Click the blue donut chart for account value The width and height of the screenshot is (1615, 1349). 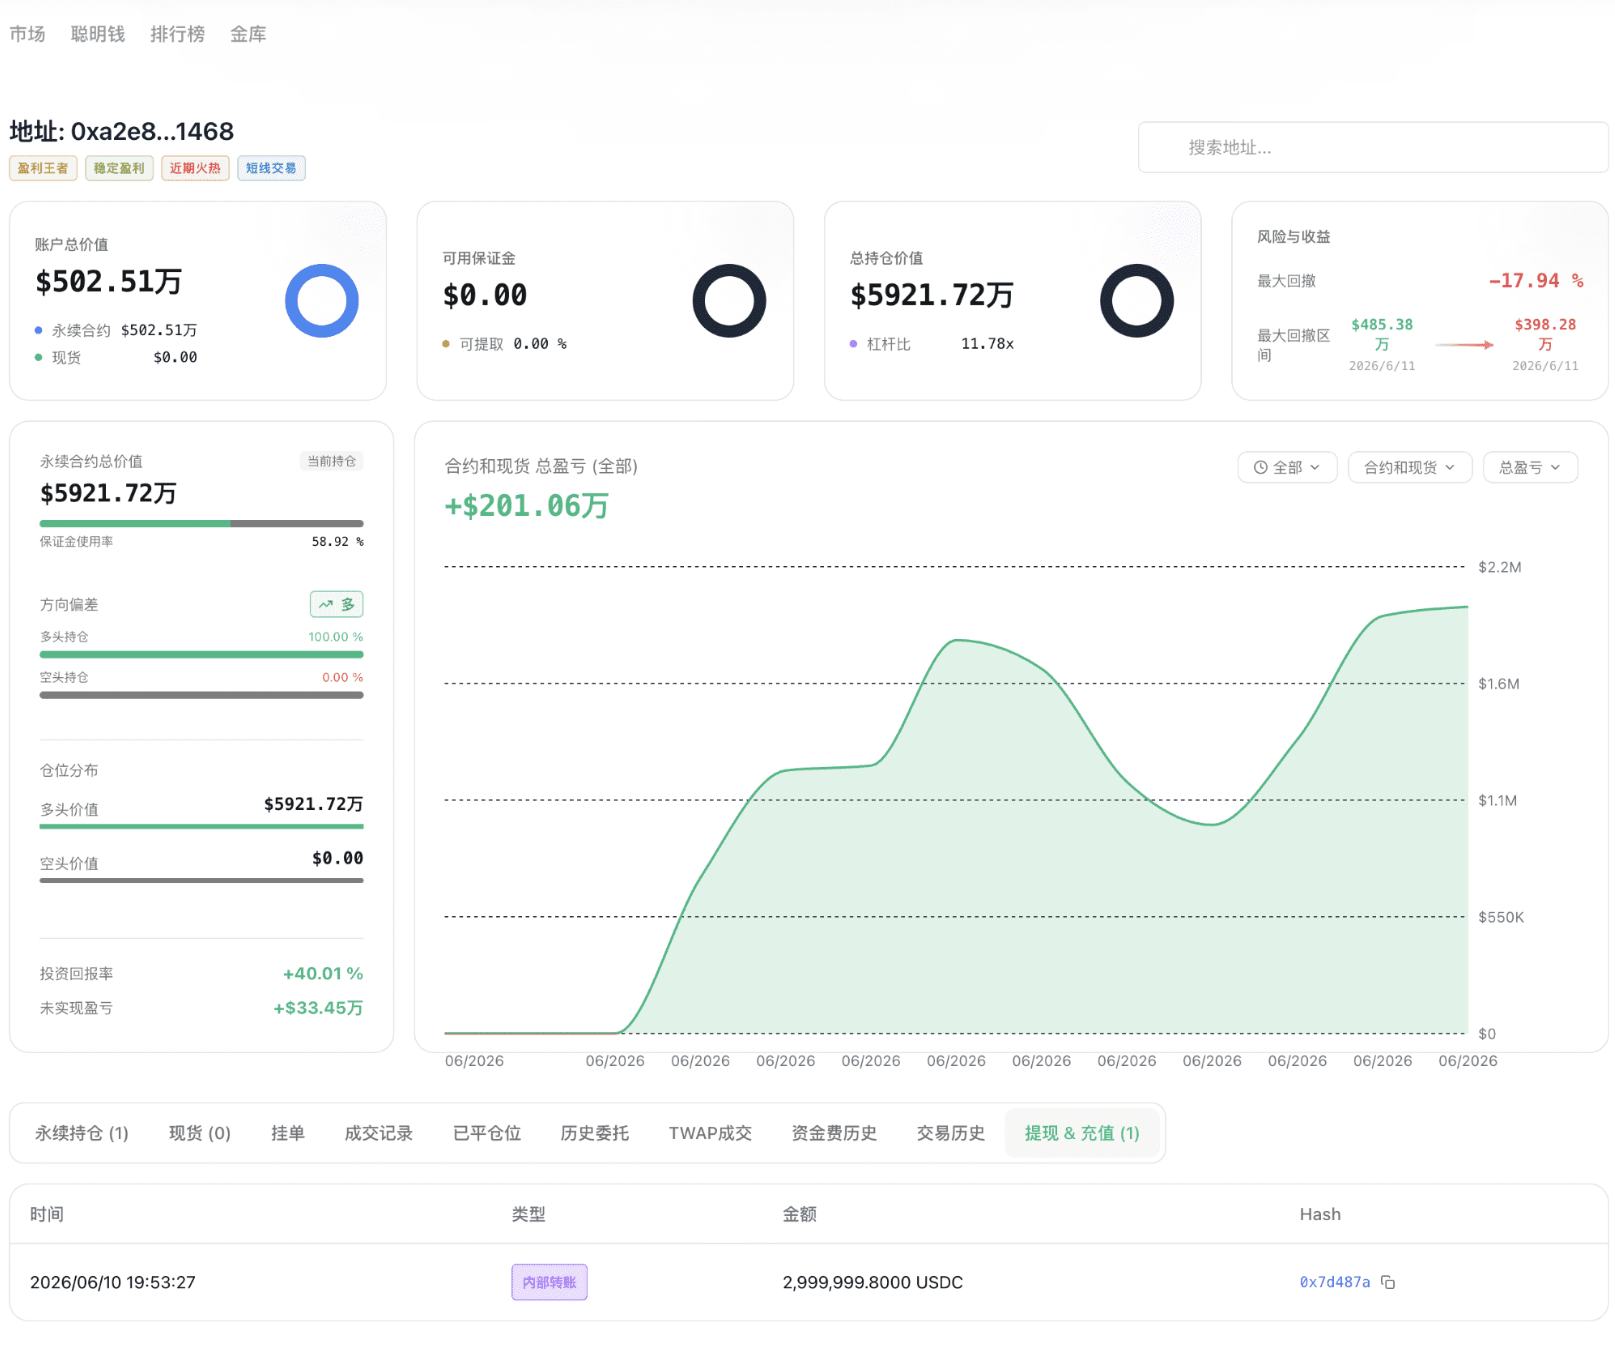(322, 301)
